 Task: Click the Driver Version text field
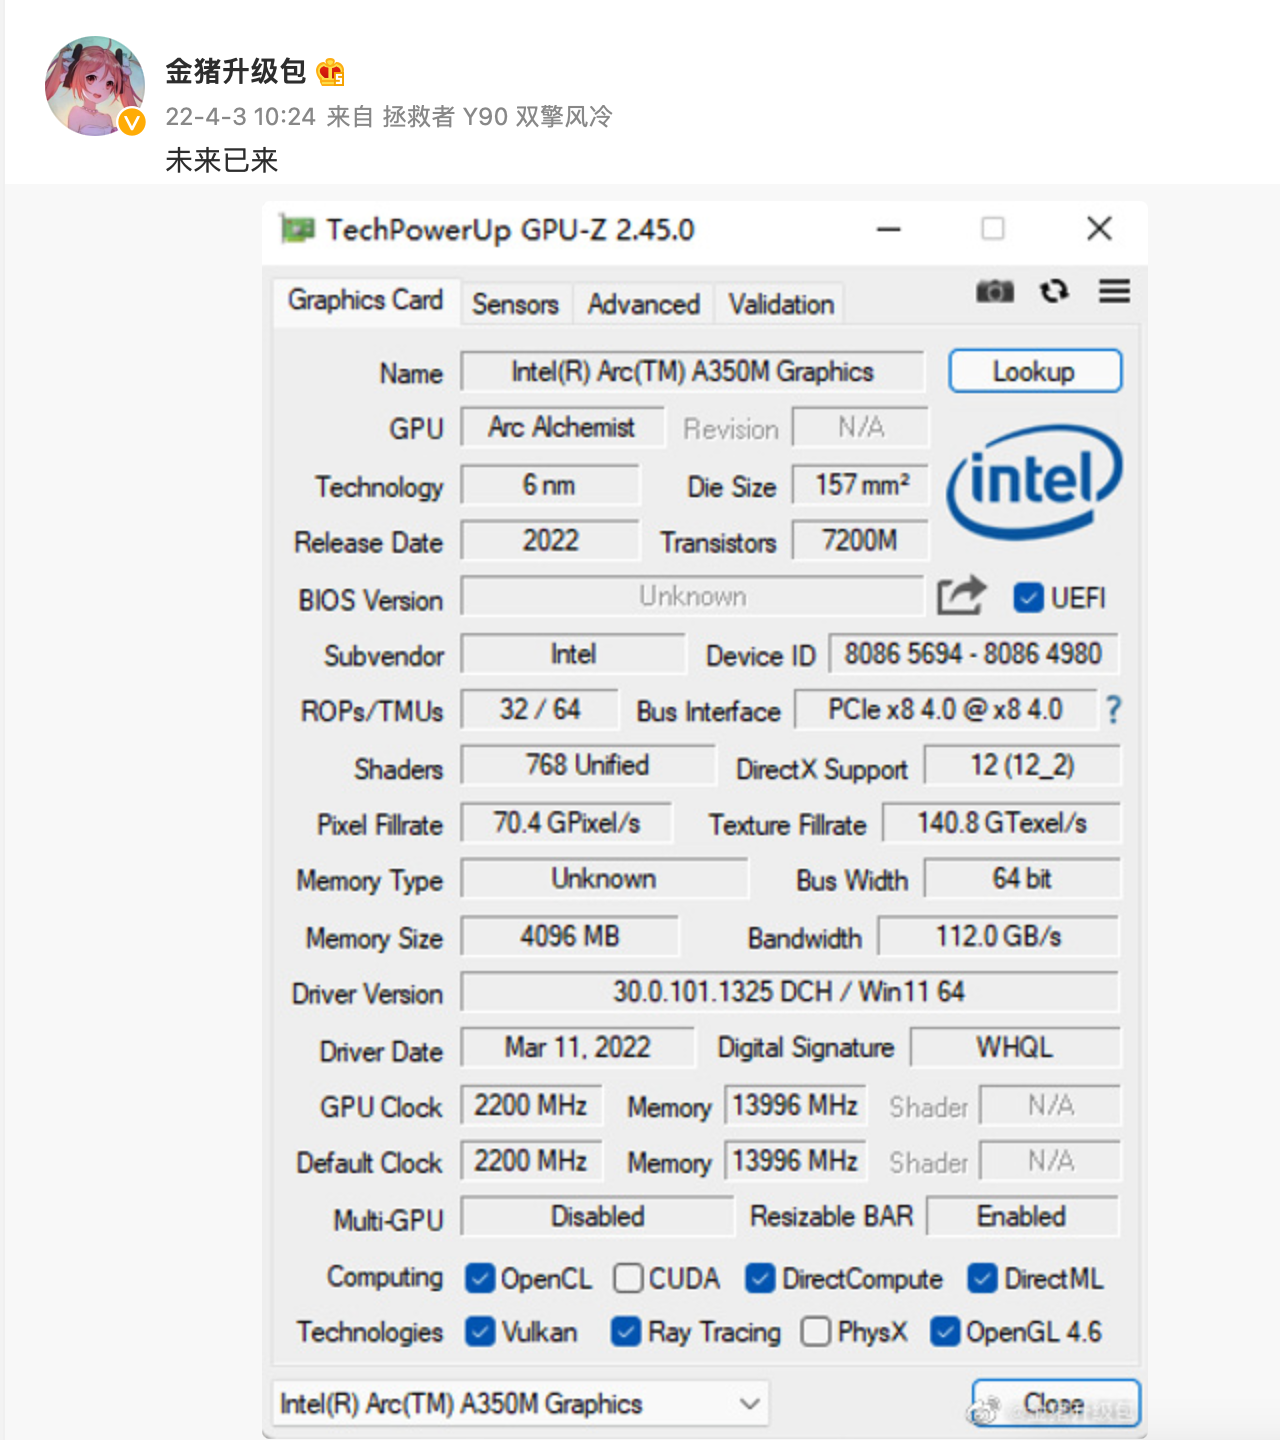(788, 992)
